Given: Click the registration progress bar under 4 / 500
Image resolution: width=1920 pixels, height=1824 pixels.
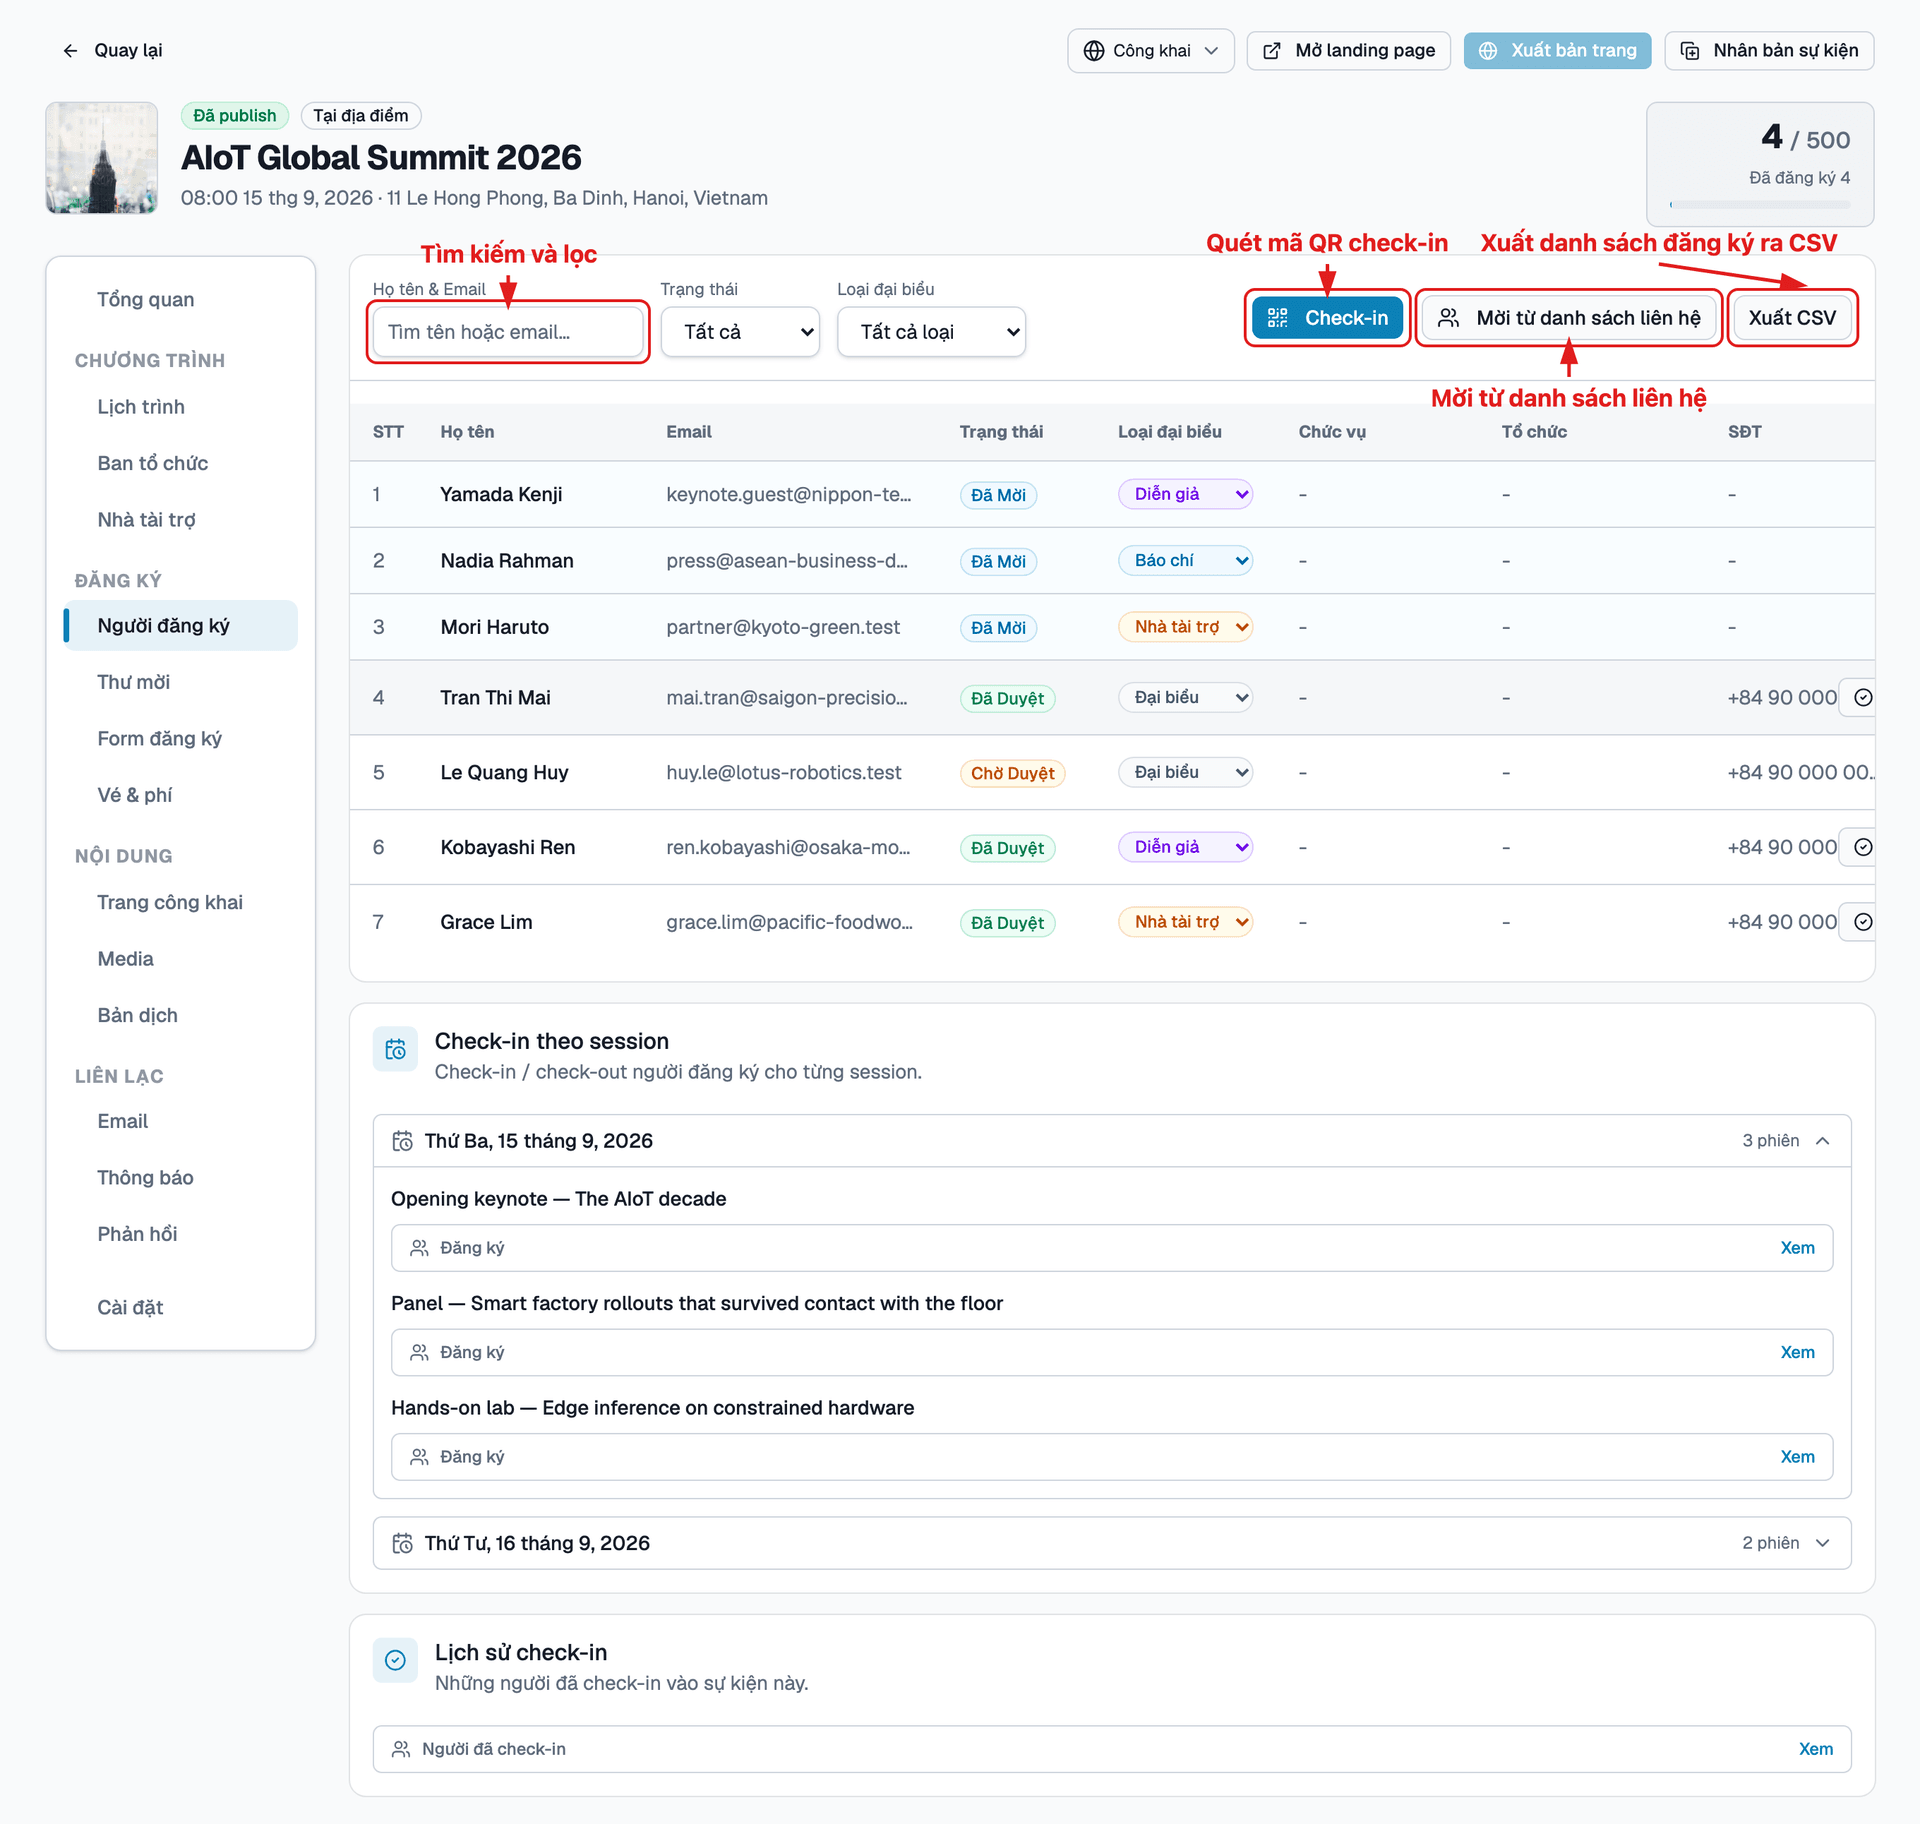Looking at the screenshot, I should click(1759, 205).
